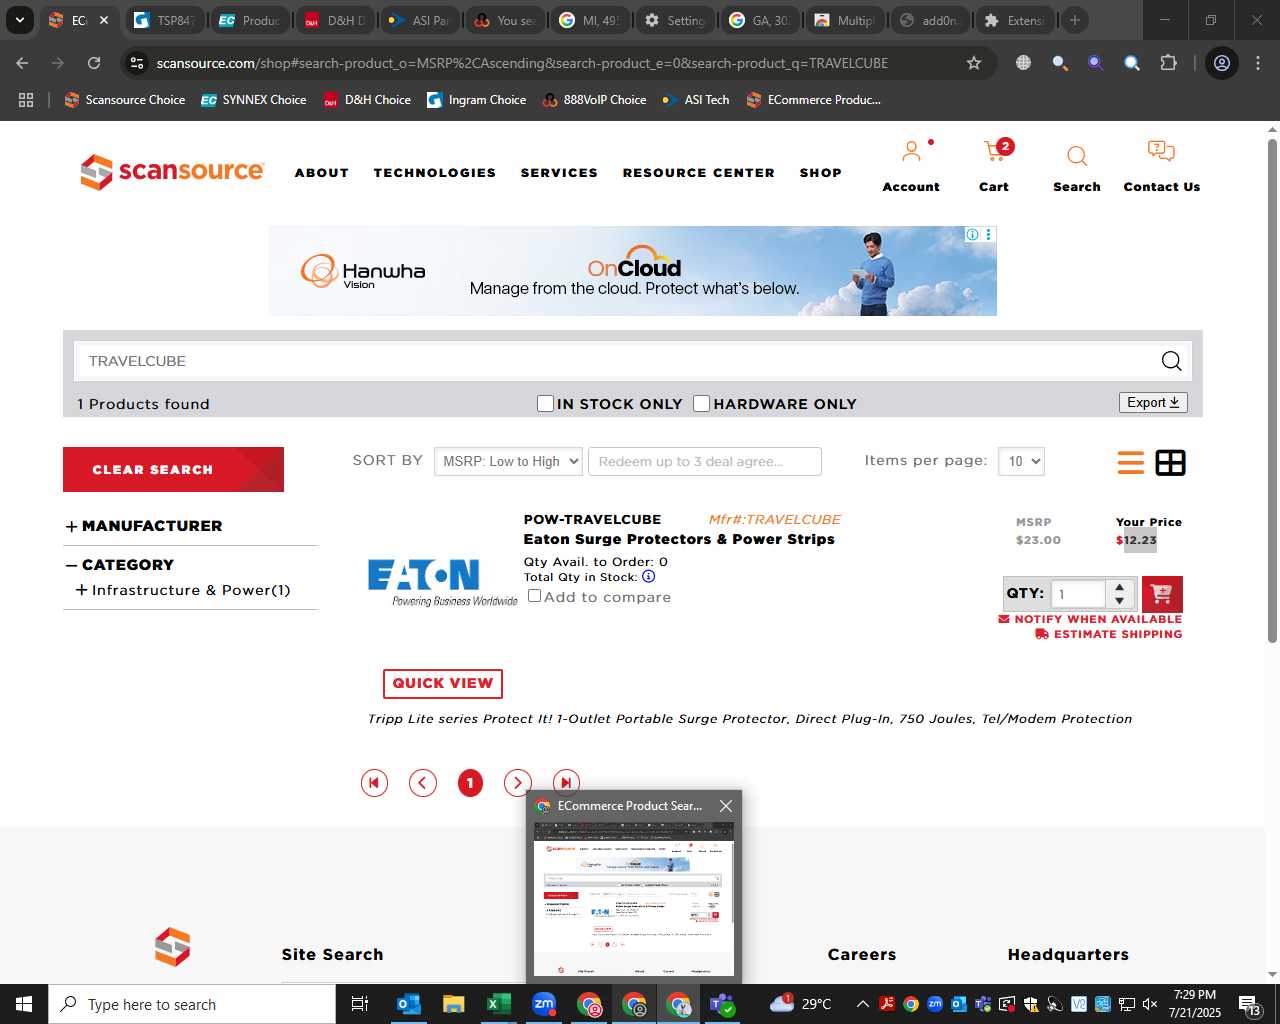Go to last results page
Screen dimensions: 1280x1024
click(x=566, y=783)
